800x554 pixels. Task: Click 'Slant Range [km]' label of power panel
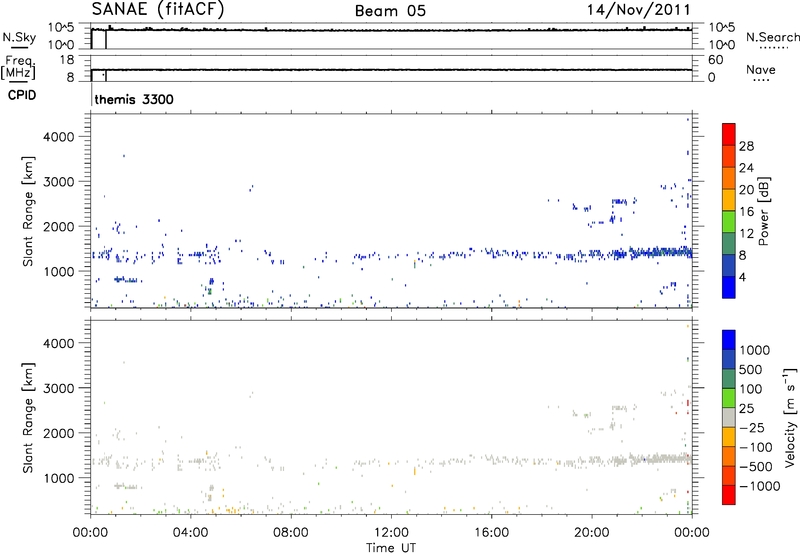point(28,211)
